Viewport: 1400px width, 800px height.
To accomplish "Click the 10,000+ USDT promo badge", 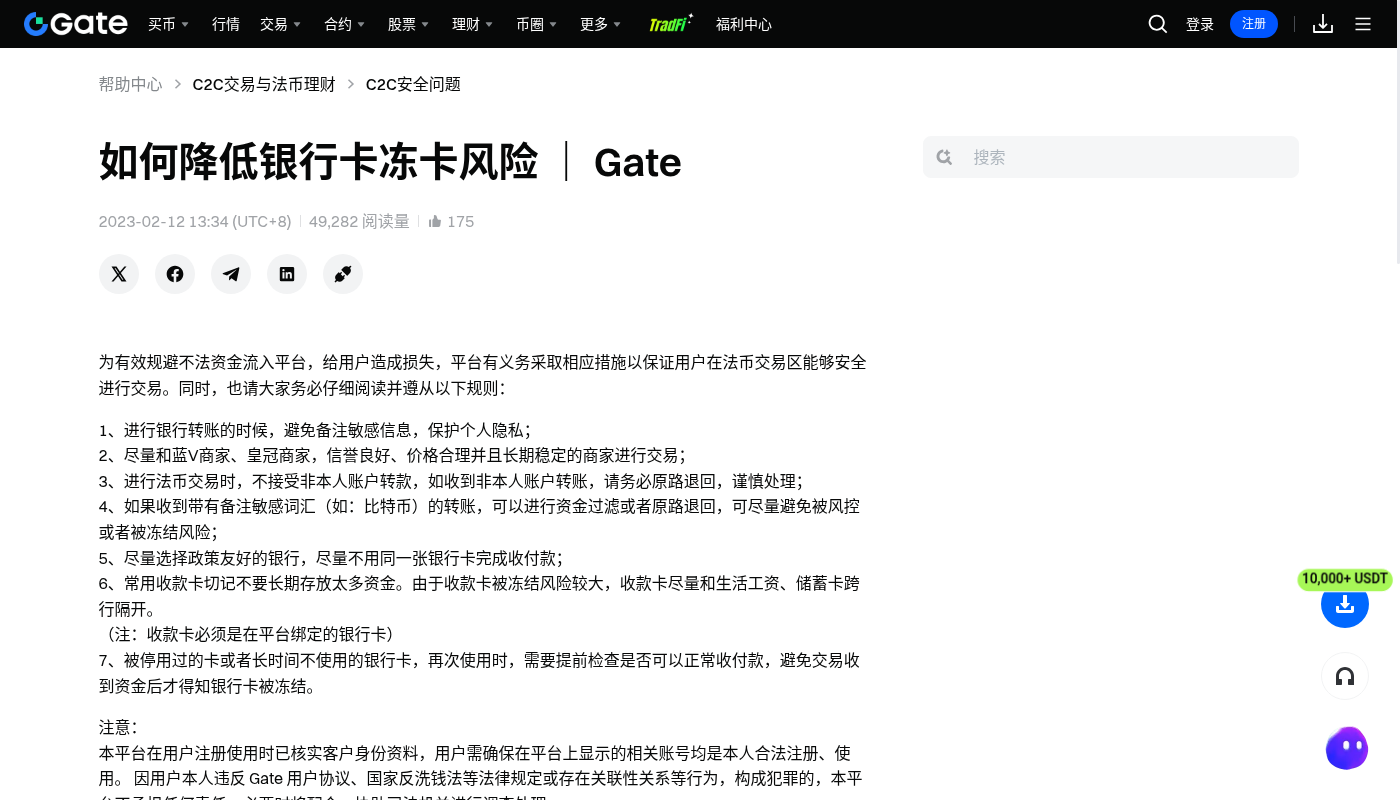I will click(x=1345, y=579).
